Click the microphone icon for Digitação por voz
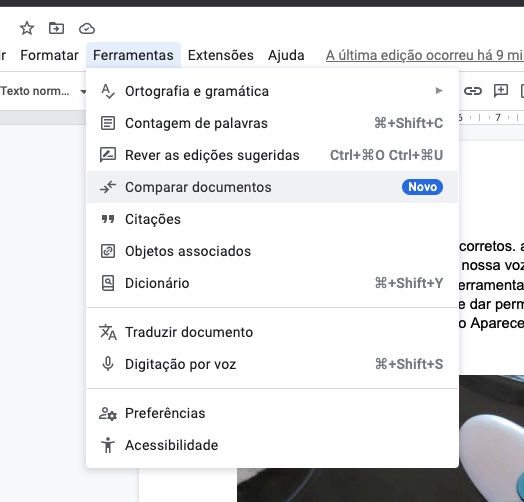Viewport: 524px width, 502px height. coord(108,364)
